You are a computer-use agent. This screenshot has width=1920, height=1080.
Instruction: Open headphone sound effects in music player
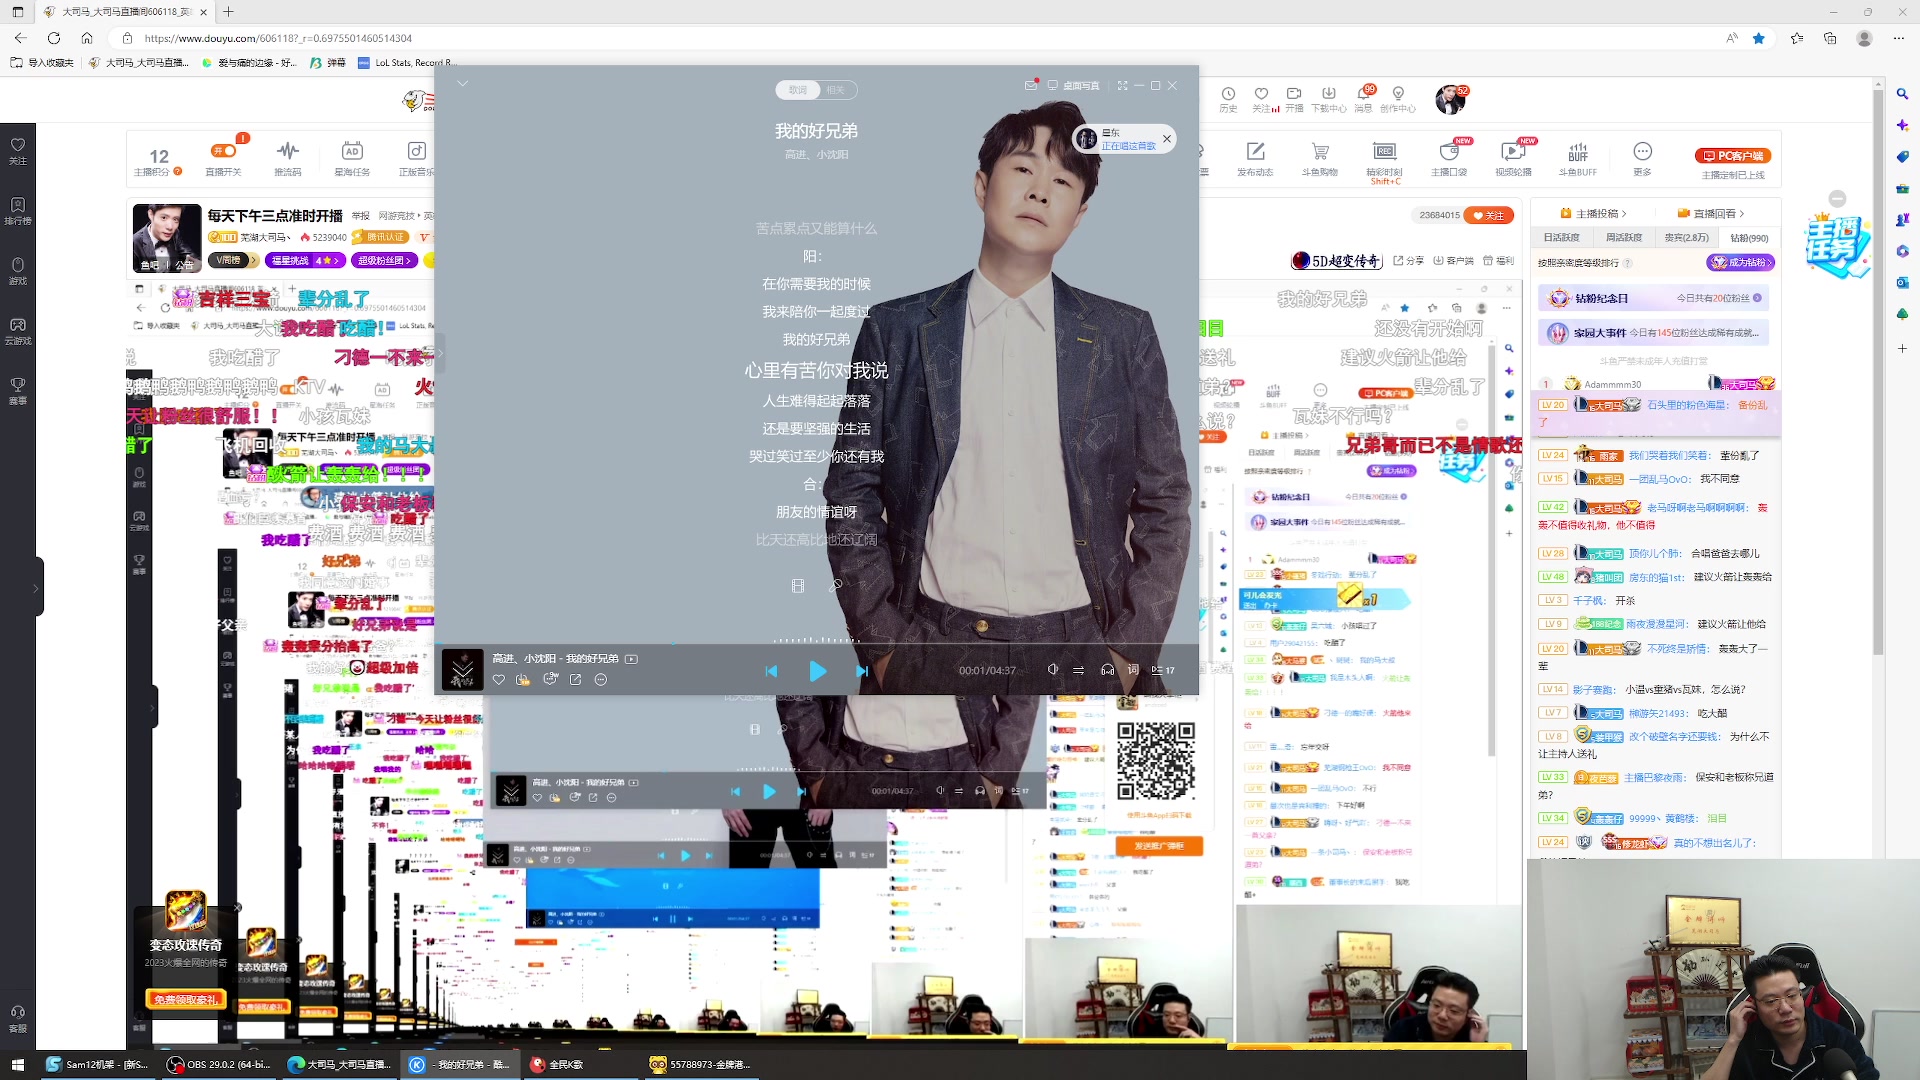click(1107, 670)
